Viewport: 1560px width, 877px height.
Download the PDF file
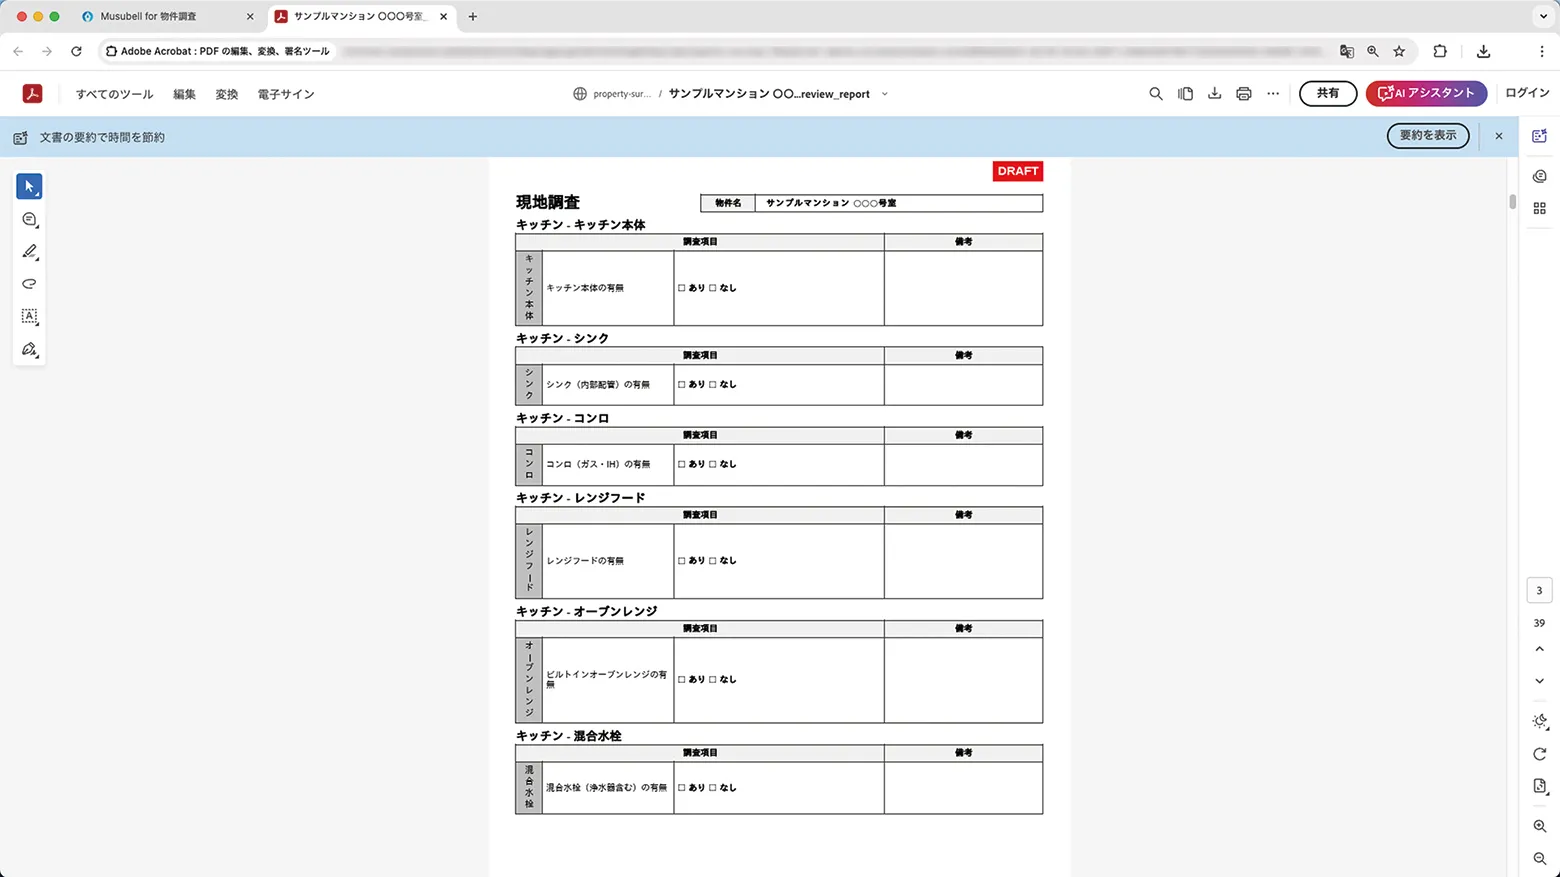(1214, 93)
